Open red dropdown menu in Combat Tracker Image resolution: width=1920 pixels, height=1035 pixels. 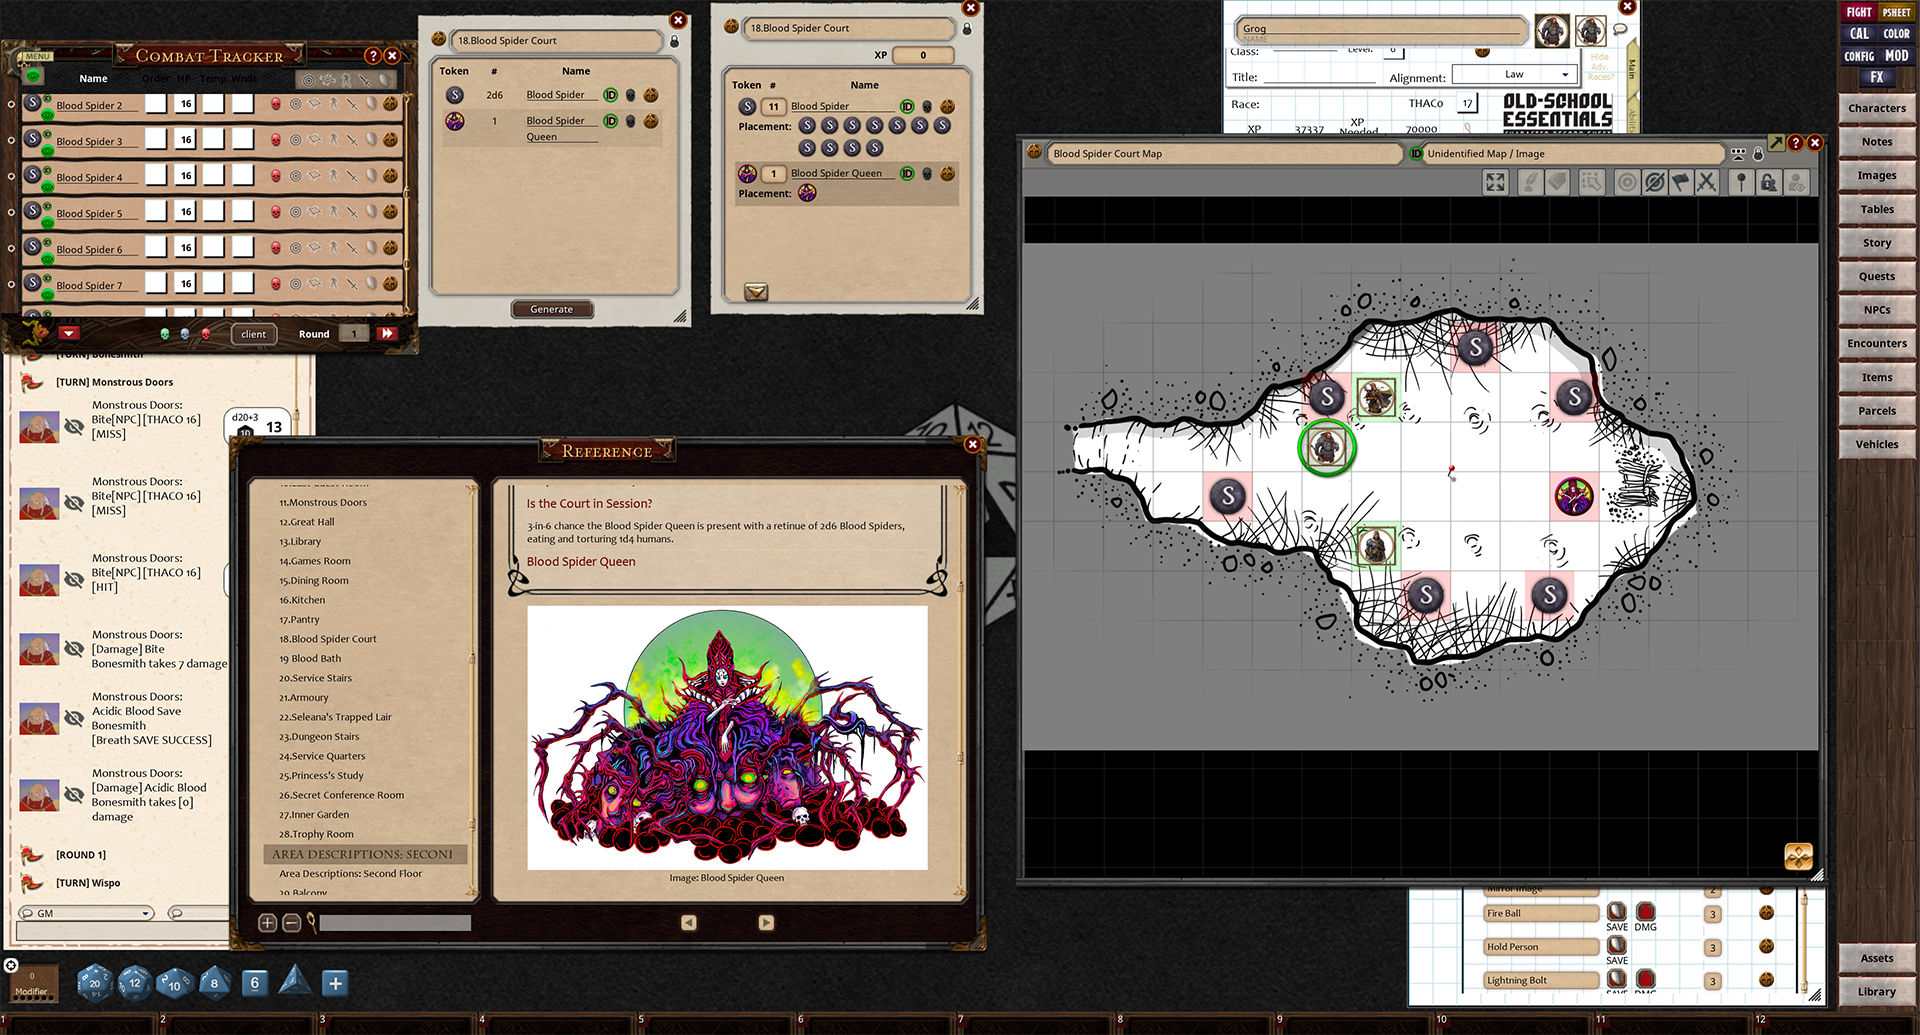tap(69, 333)
